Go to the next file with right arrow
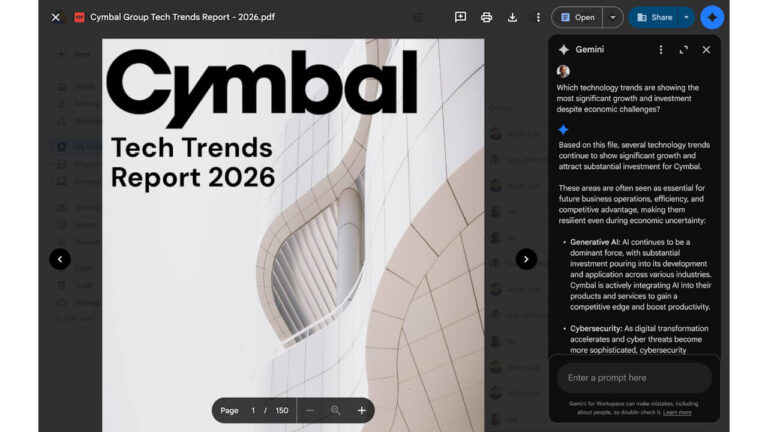The height and width of the screenshot is (432, 768). [x=526, y=259]
